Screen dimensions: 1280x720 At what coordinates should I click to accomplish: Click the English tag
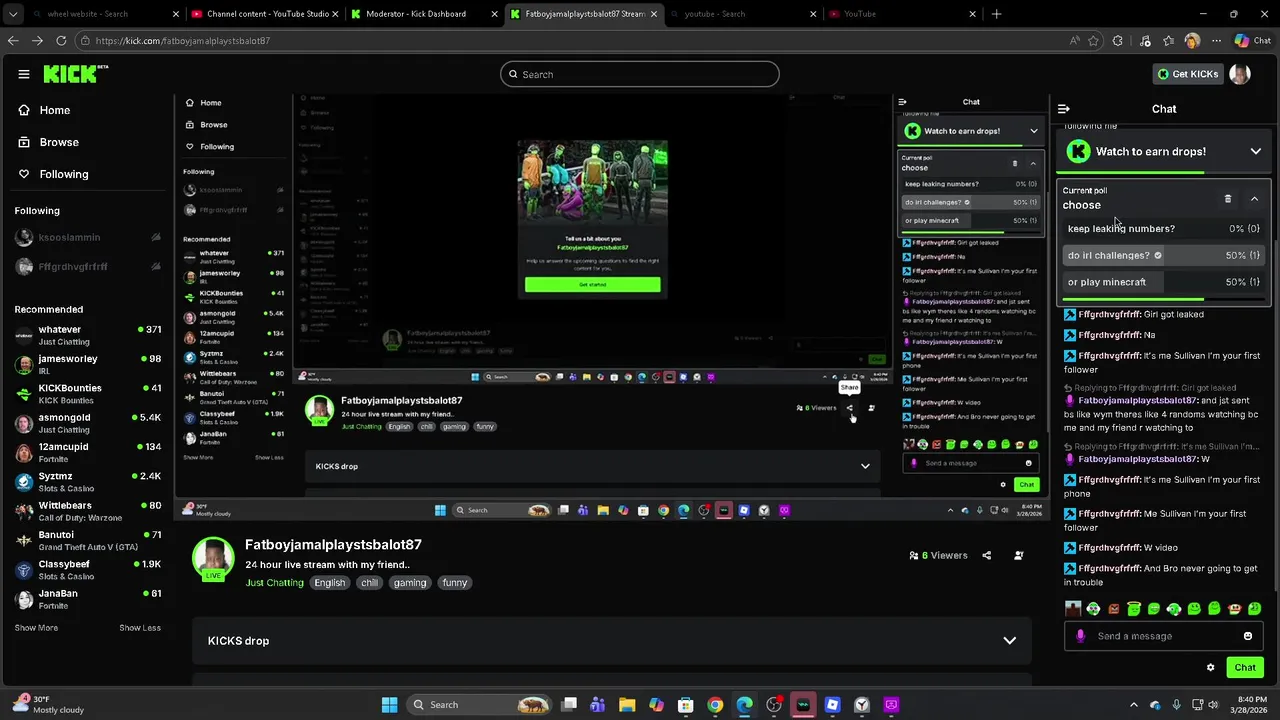coord(329,583)
